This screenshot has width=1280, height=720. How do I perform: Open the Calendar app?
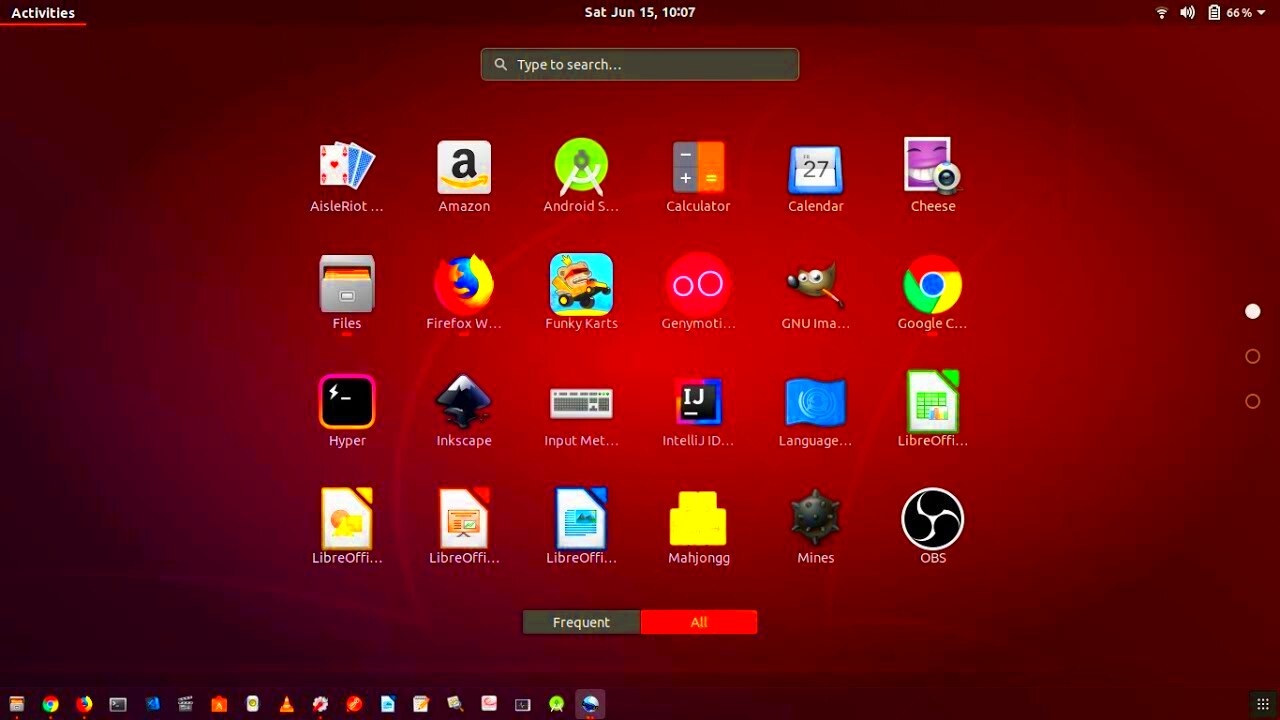[815, 176]
